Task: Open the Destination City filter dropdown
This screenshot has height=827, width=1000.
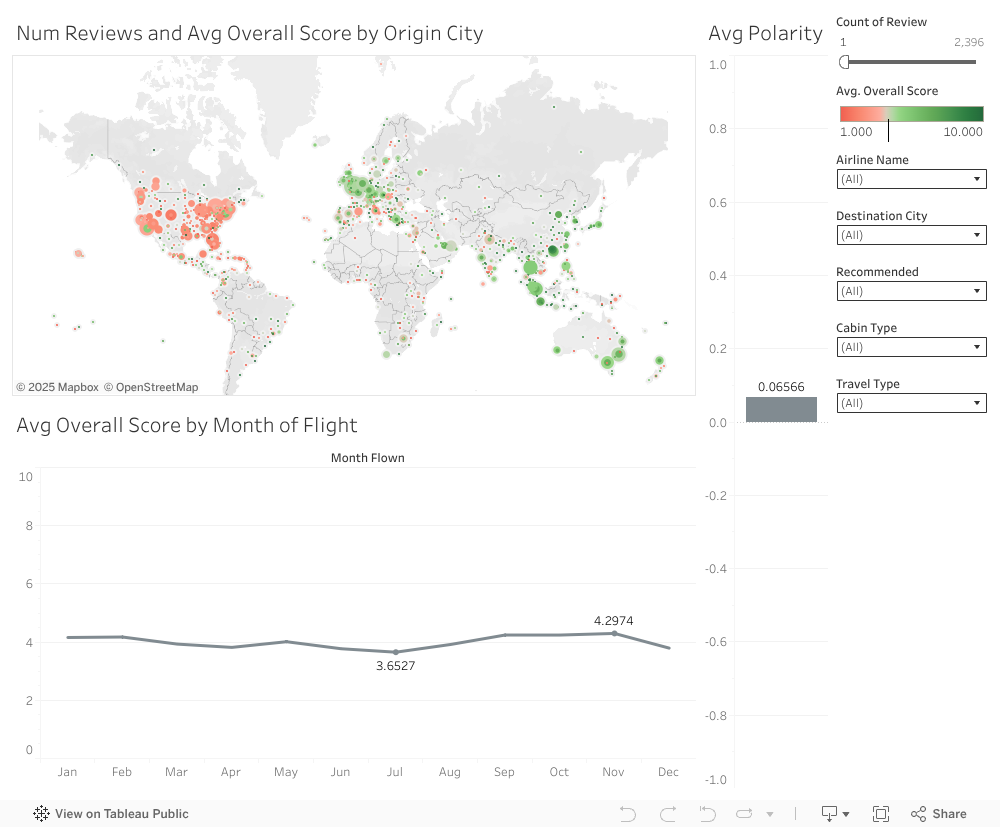Action: 910,235
